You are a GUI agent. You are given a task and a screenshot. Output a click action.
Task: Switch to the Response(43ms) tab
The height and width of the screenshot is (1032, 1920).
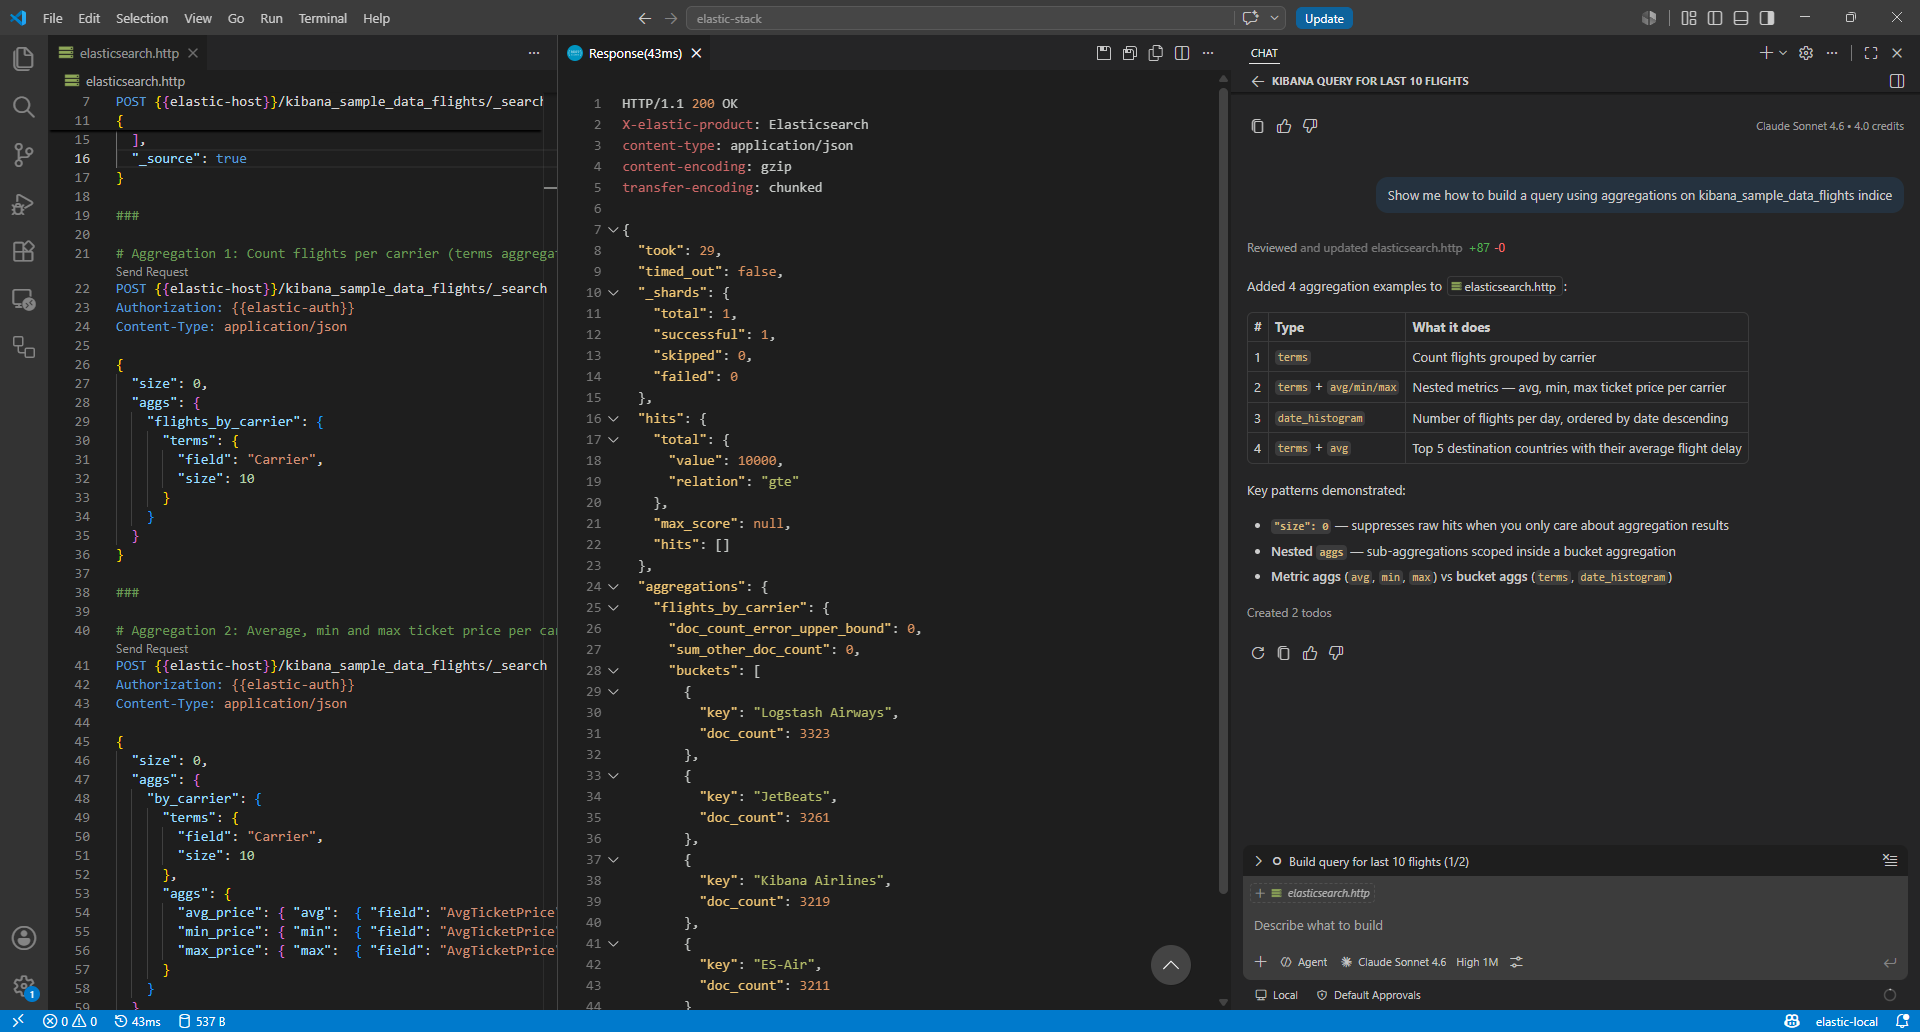(x=635, y=53)
